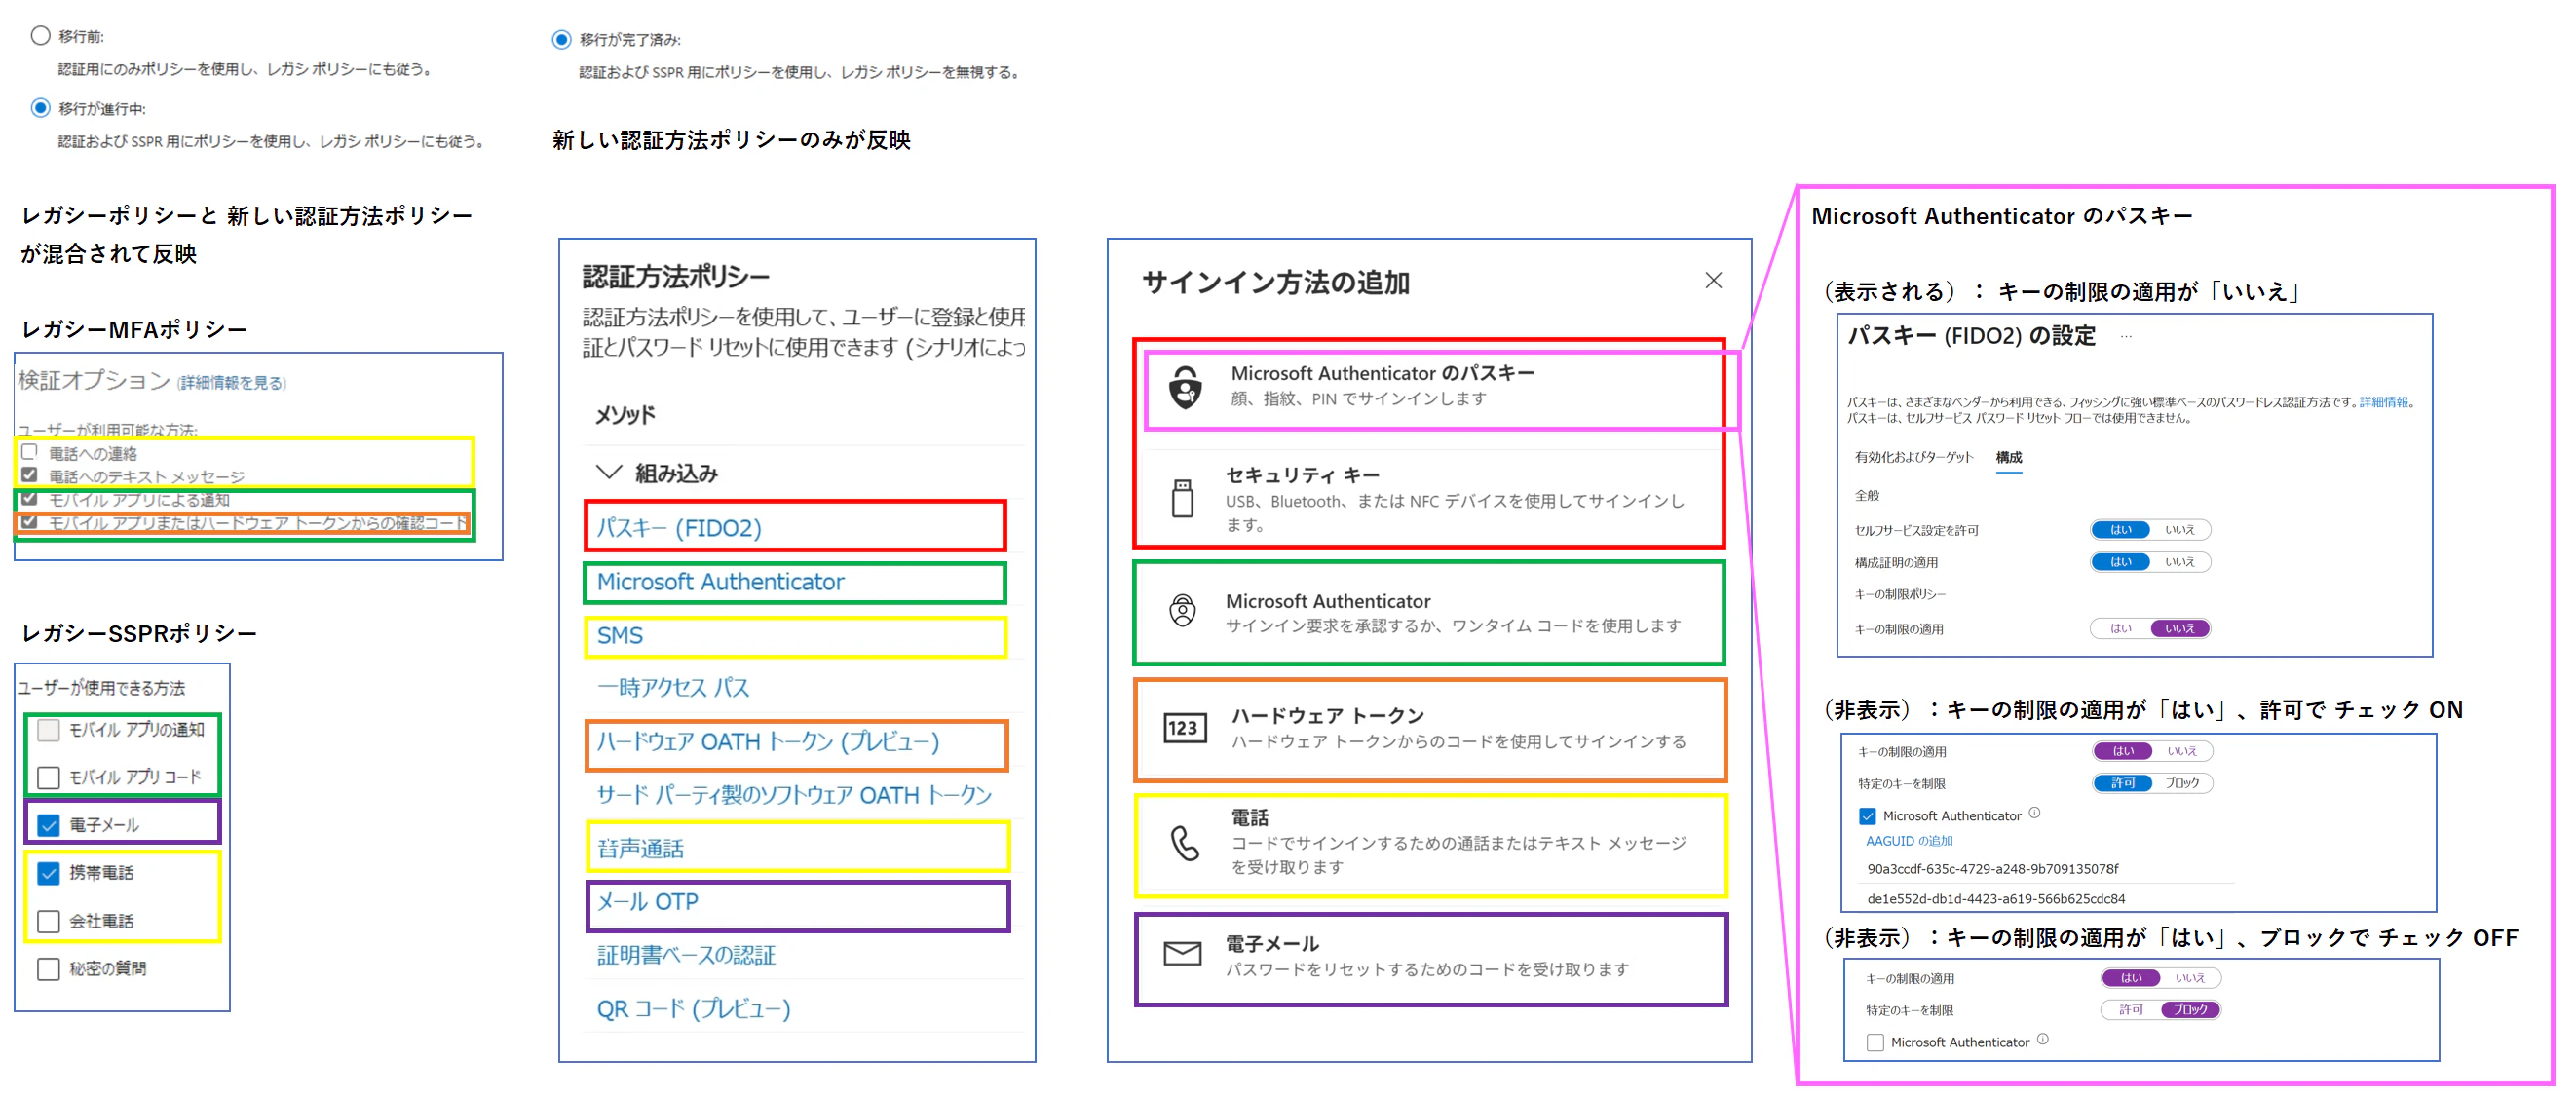This screenshot has height=1099, width=2576.
Task: Click the Microsoft Authenticator passkey shield icon
Action: pos(1185,387)
